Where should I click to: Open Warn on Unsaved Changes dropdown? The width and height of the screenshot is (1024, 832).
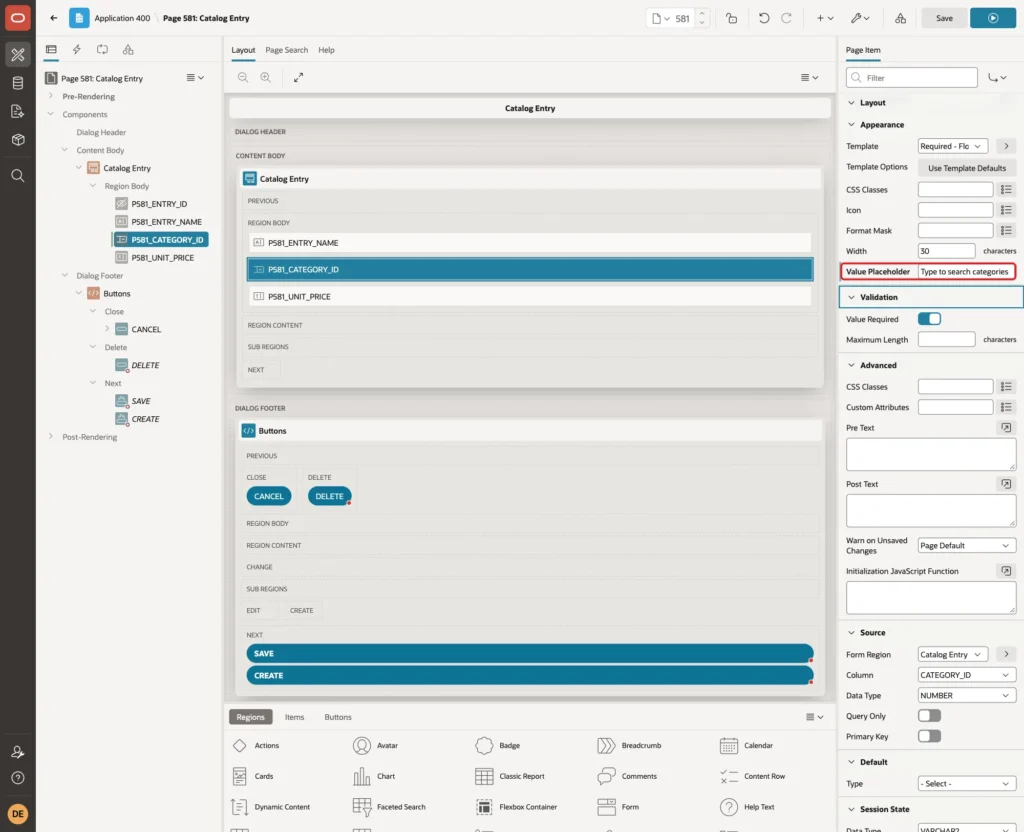click(x=967, y=545)
